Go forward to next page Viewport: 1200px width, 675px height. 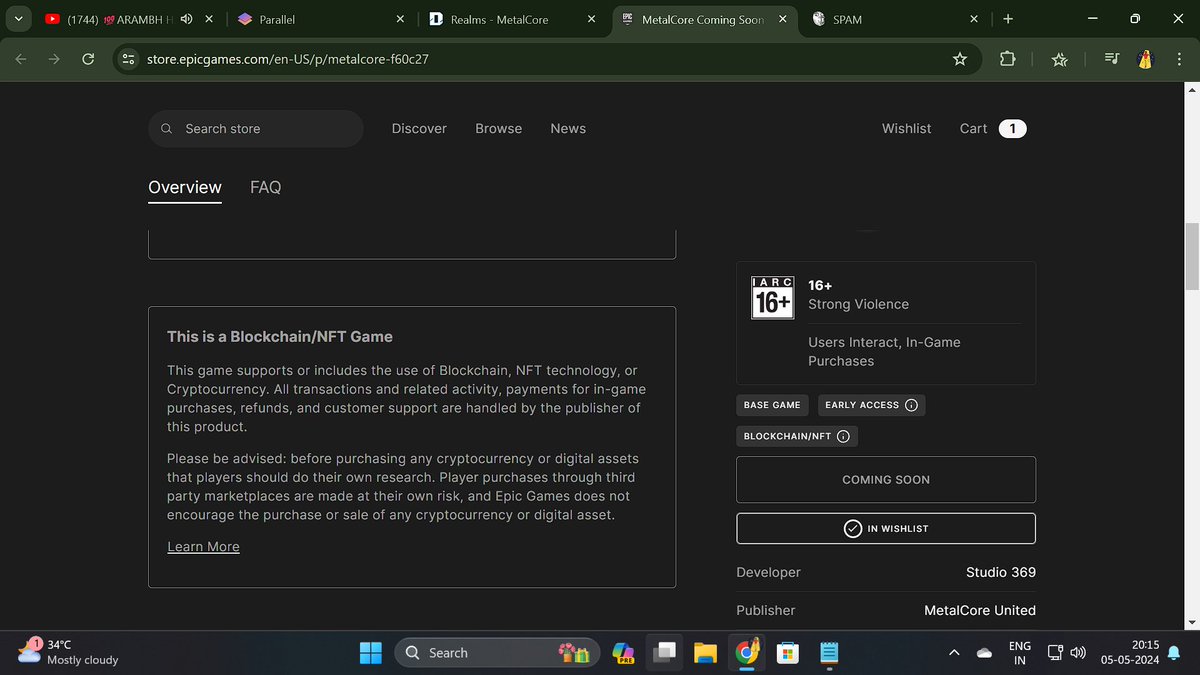pos(55,59)
